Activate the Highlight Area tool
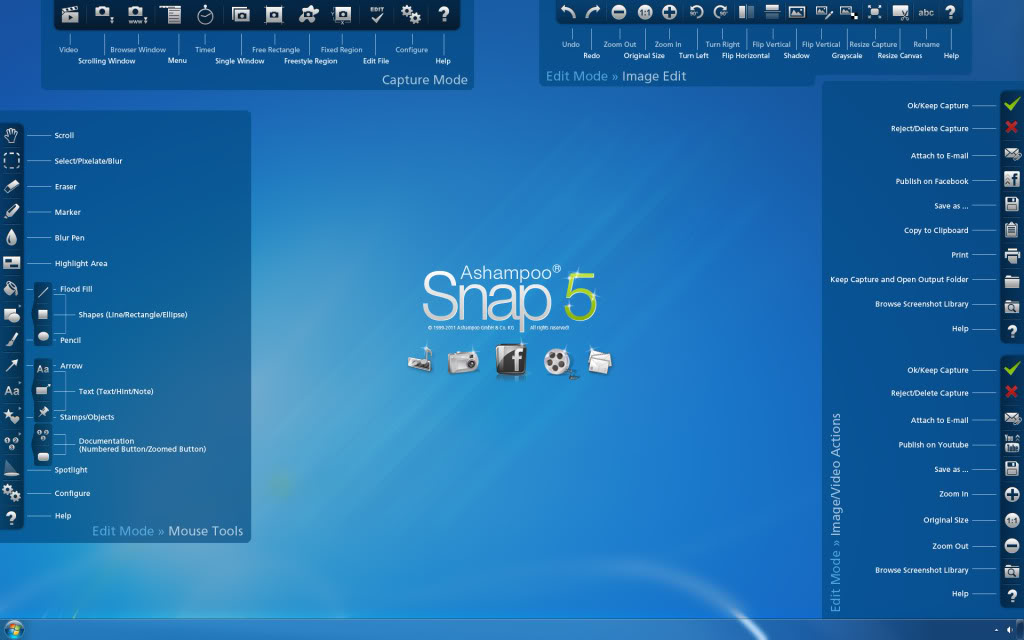 11,263
